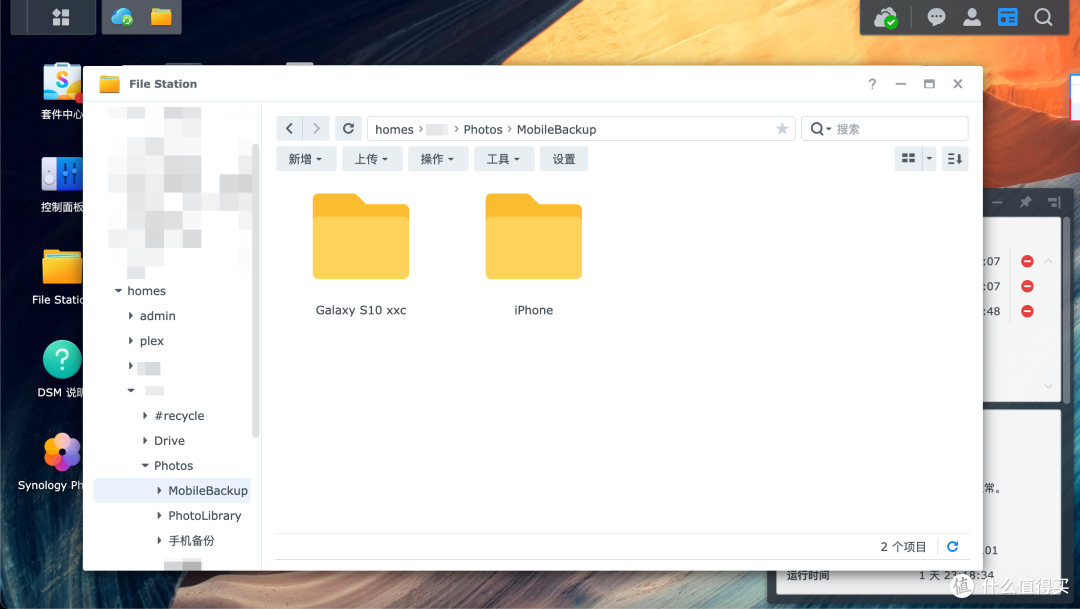Open the Cloud Sync taskbar icon
This screenshot has height=609, width=1080.
point(122,17)
